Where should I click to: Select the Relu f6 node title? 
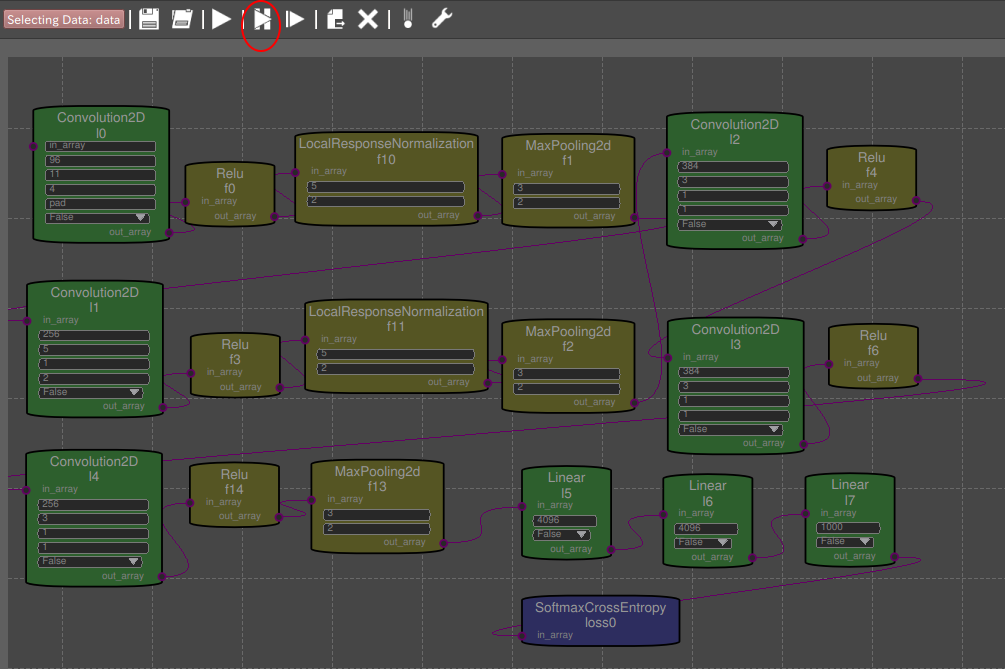point(873,343)
